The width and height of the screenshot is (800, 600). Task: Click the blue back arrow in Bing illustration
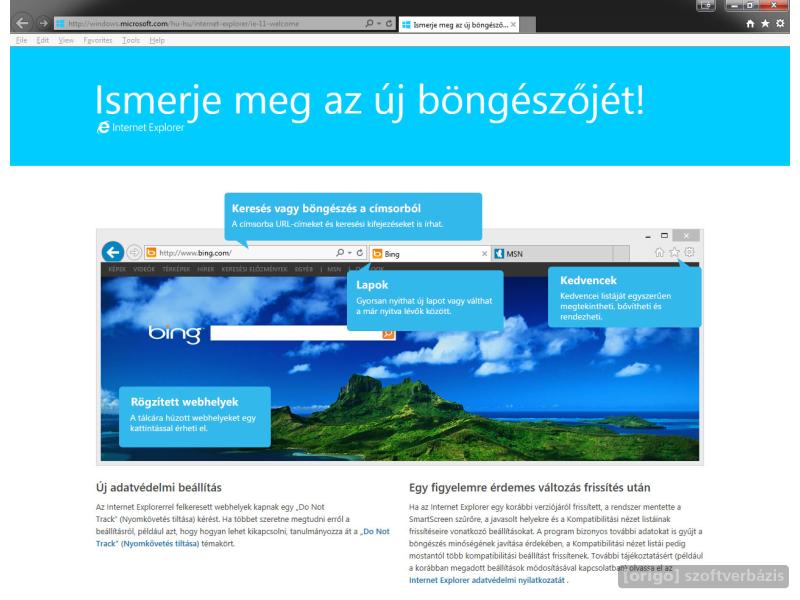113,252
